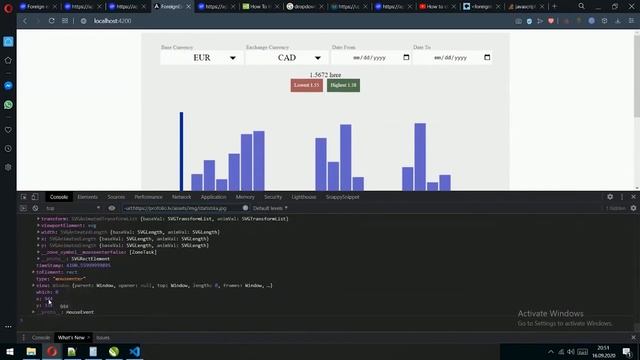
Task: Show hidden system tray icons chevron
Action: coord(551,352)
